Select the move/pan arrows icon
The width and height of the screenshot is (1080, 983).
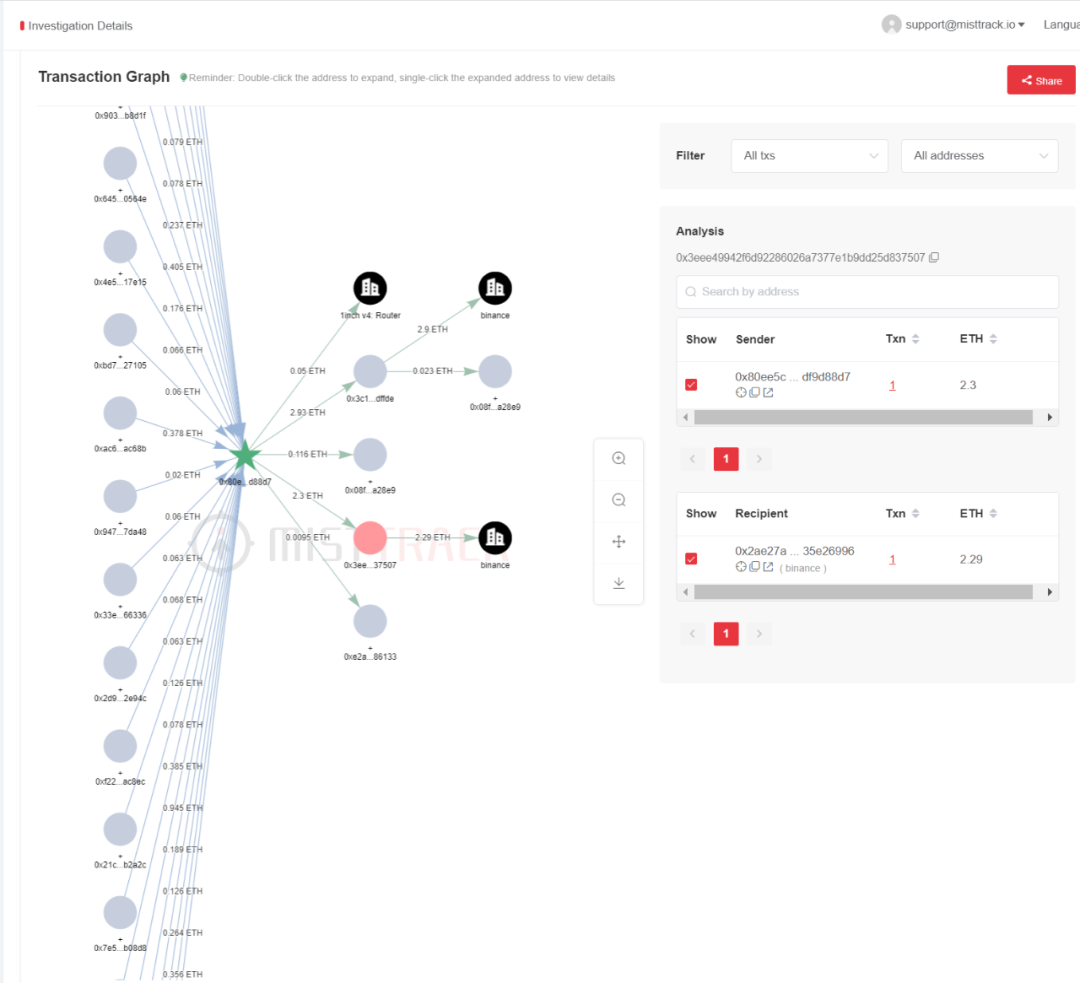point(619,541)
